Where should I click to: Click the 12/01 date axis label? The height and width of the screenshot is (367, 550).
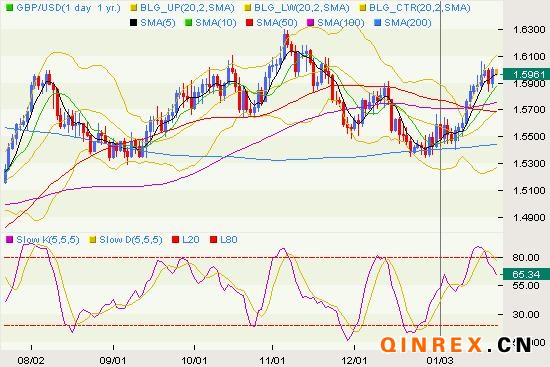pyautogui.click(x=354, y=360)
